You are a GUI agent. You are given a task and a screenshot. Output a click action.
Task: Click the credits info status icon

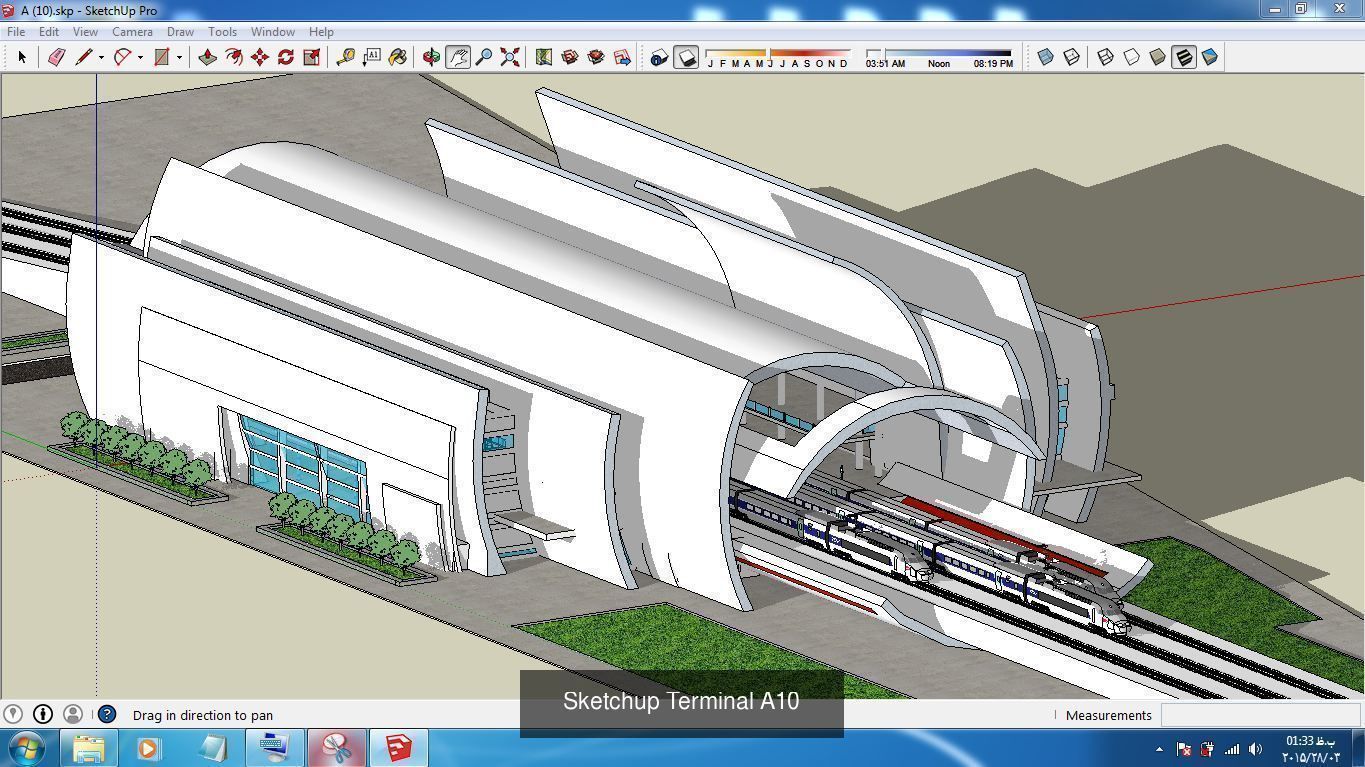tap(42, 714)
